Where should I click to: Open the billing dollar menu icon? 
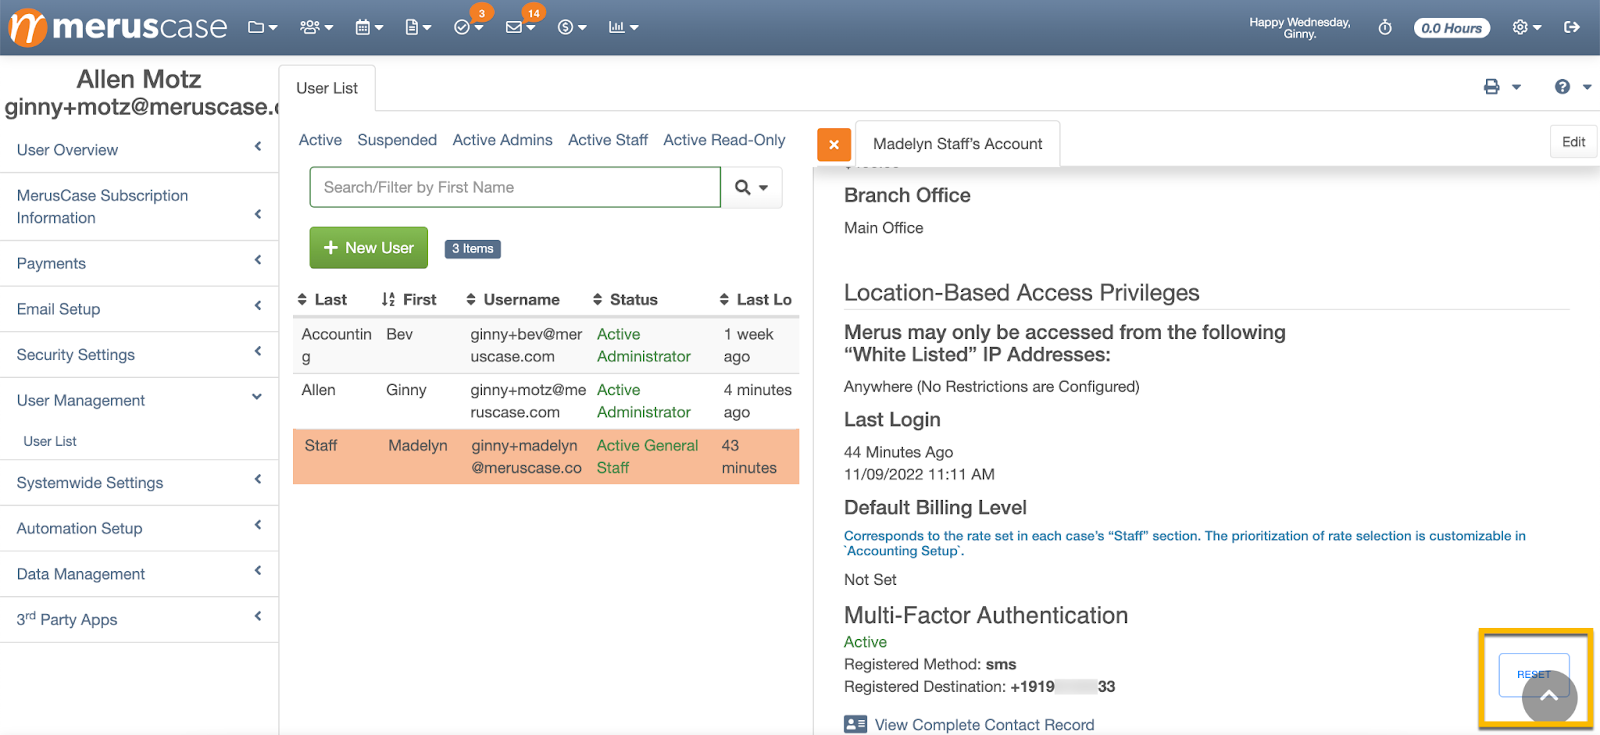click(572, 27)
